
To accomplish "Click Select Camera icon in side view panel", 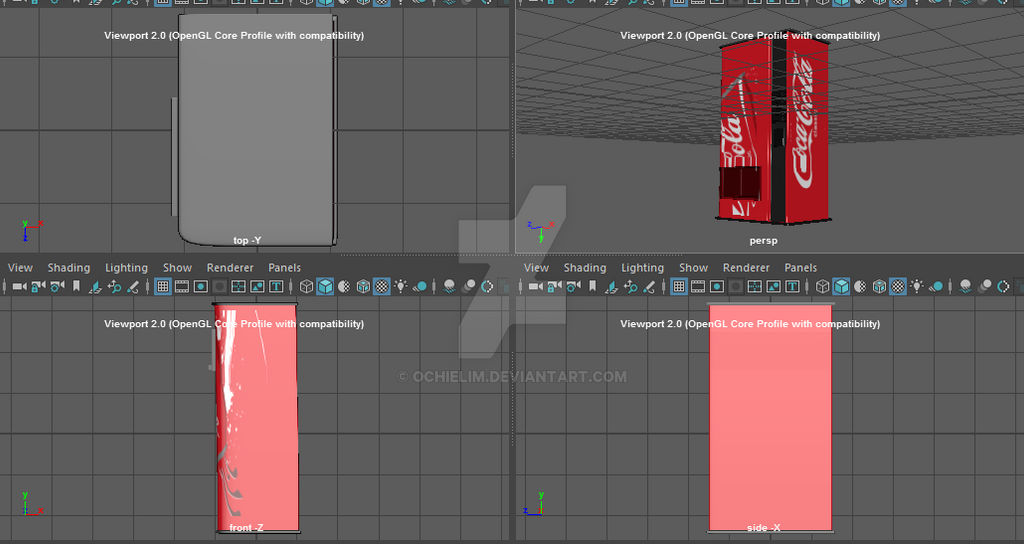I will [536, 286].
